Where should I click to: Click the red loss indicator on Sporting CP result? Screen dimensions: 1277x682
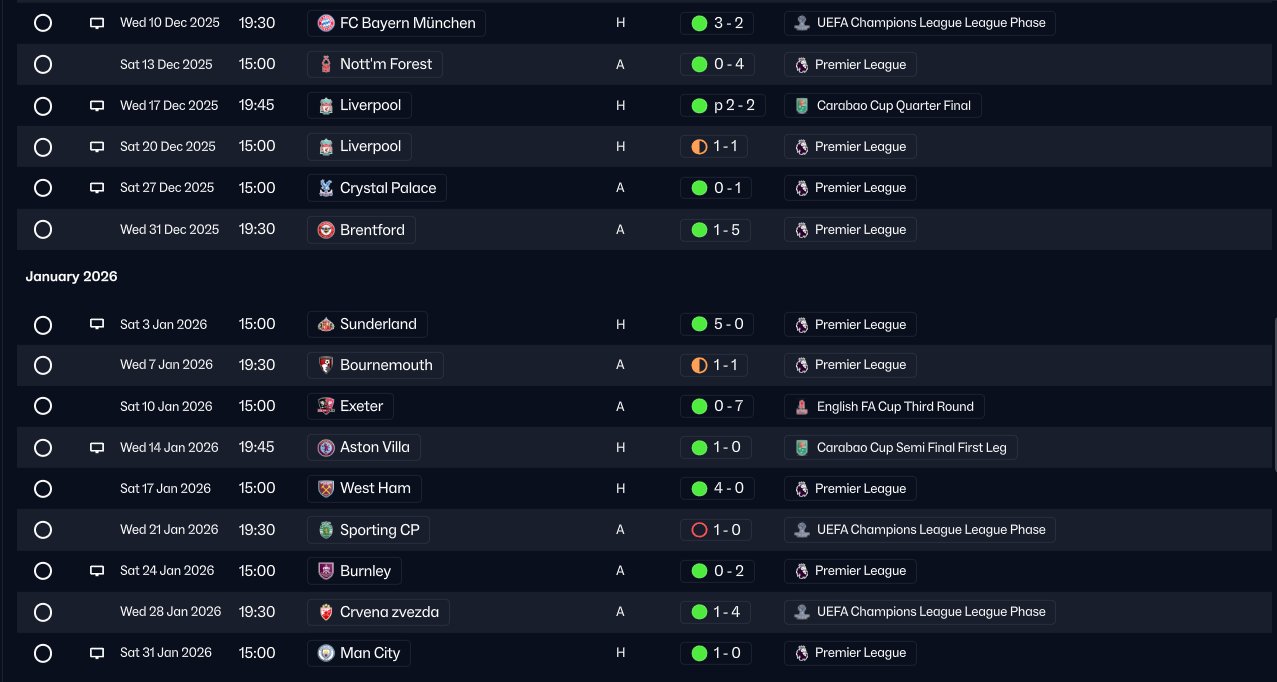(x=699, y=530)
